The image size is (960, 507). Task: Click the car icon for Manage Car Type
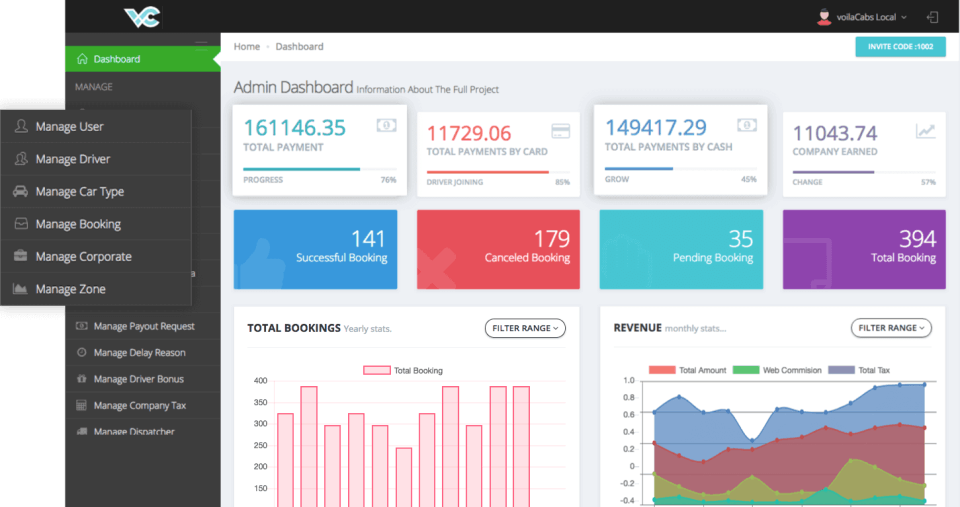20,191
